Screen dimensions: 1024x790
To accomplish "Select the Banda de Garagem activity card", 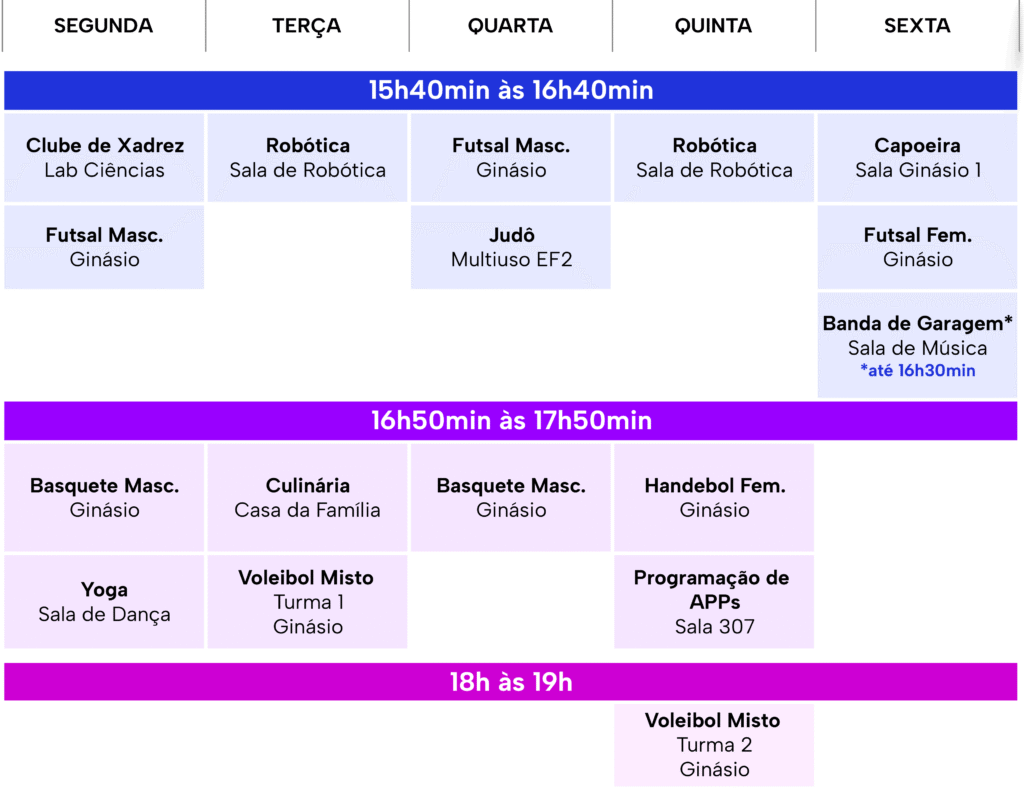I will click(918, 345).
